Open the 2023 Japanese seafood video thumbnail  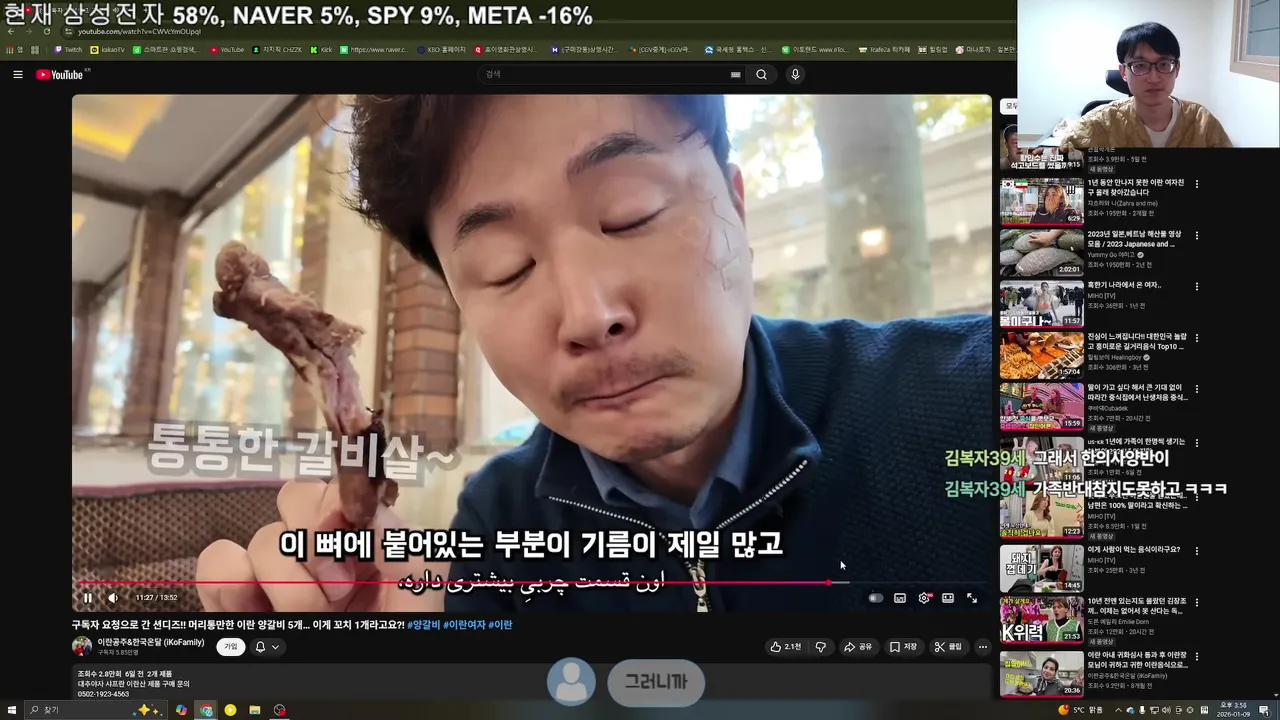pos(1041,252)
